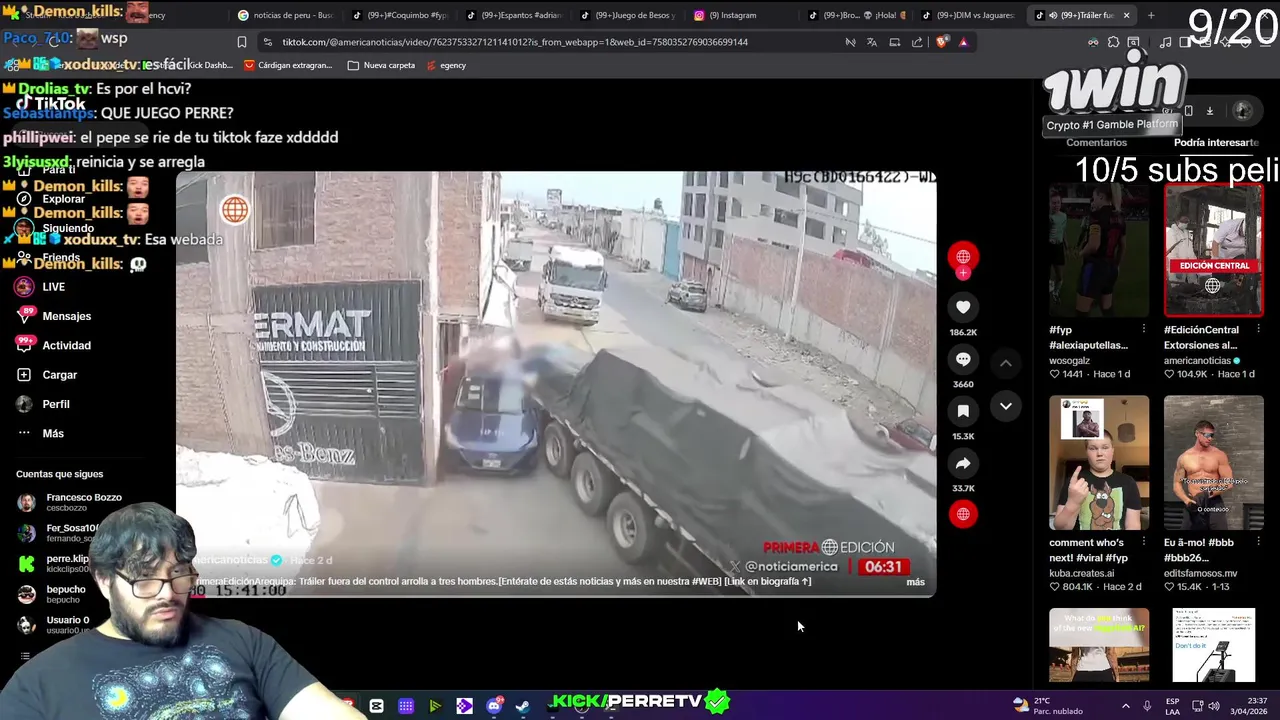This screenshot has height=720, width=1280.
Task: Expand the video caption with 'más'
Action: click(x=915, y=581)
